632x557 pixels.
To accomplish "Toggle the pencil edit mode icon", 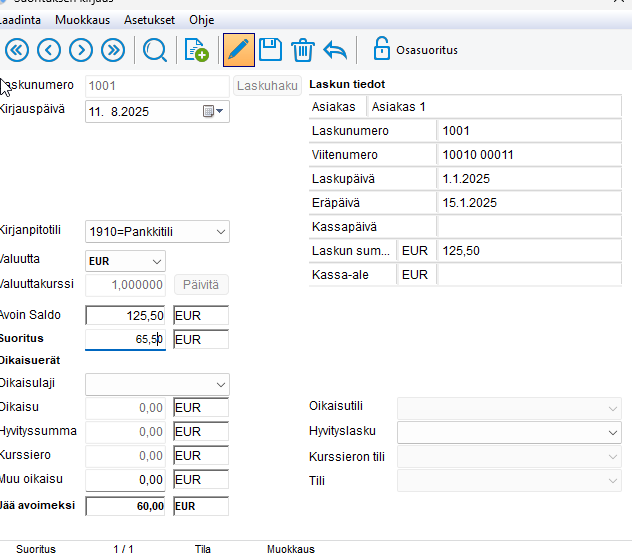I will (x=238, y=49).
